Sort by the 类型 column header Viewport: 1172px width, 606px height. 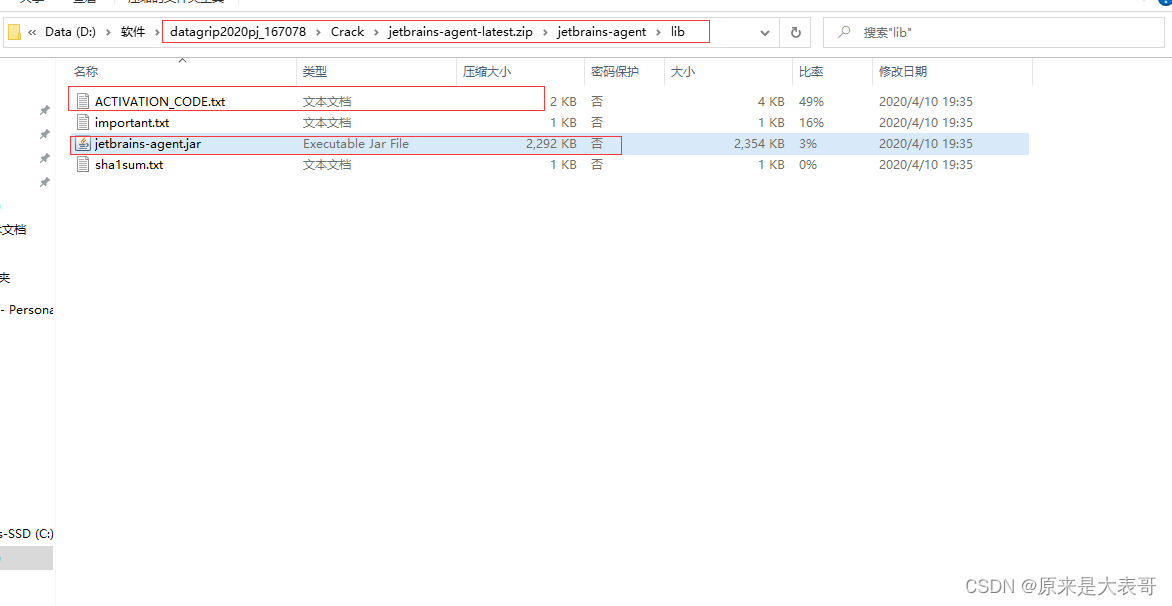pyautogui.click(x=315, y=72)
